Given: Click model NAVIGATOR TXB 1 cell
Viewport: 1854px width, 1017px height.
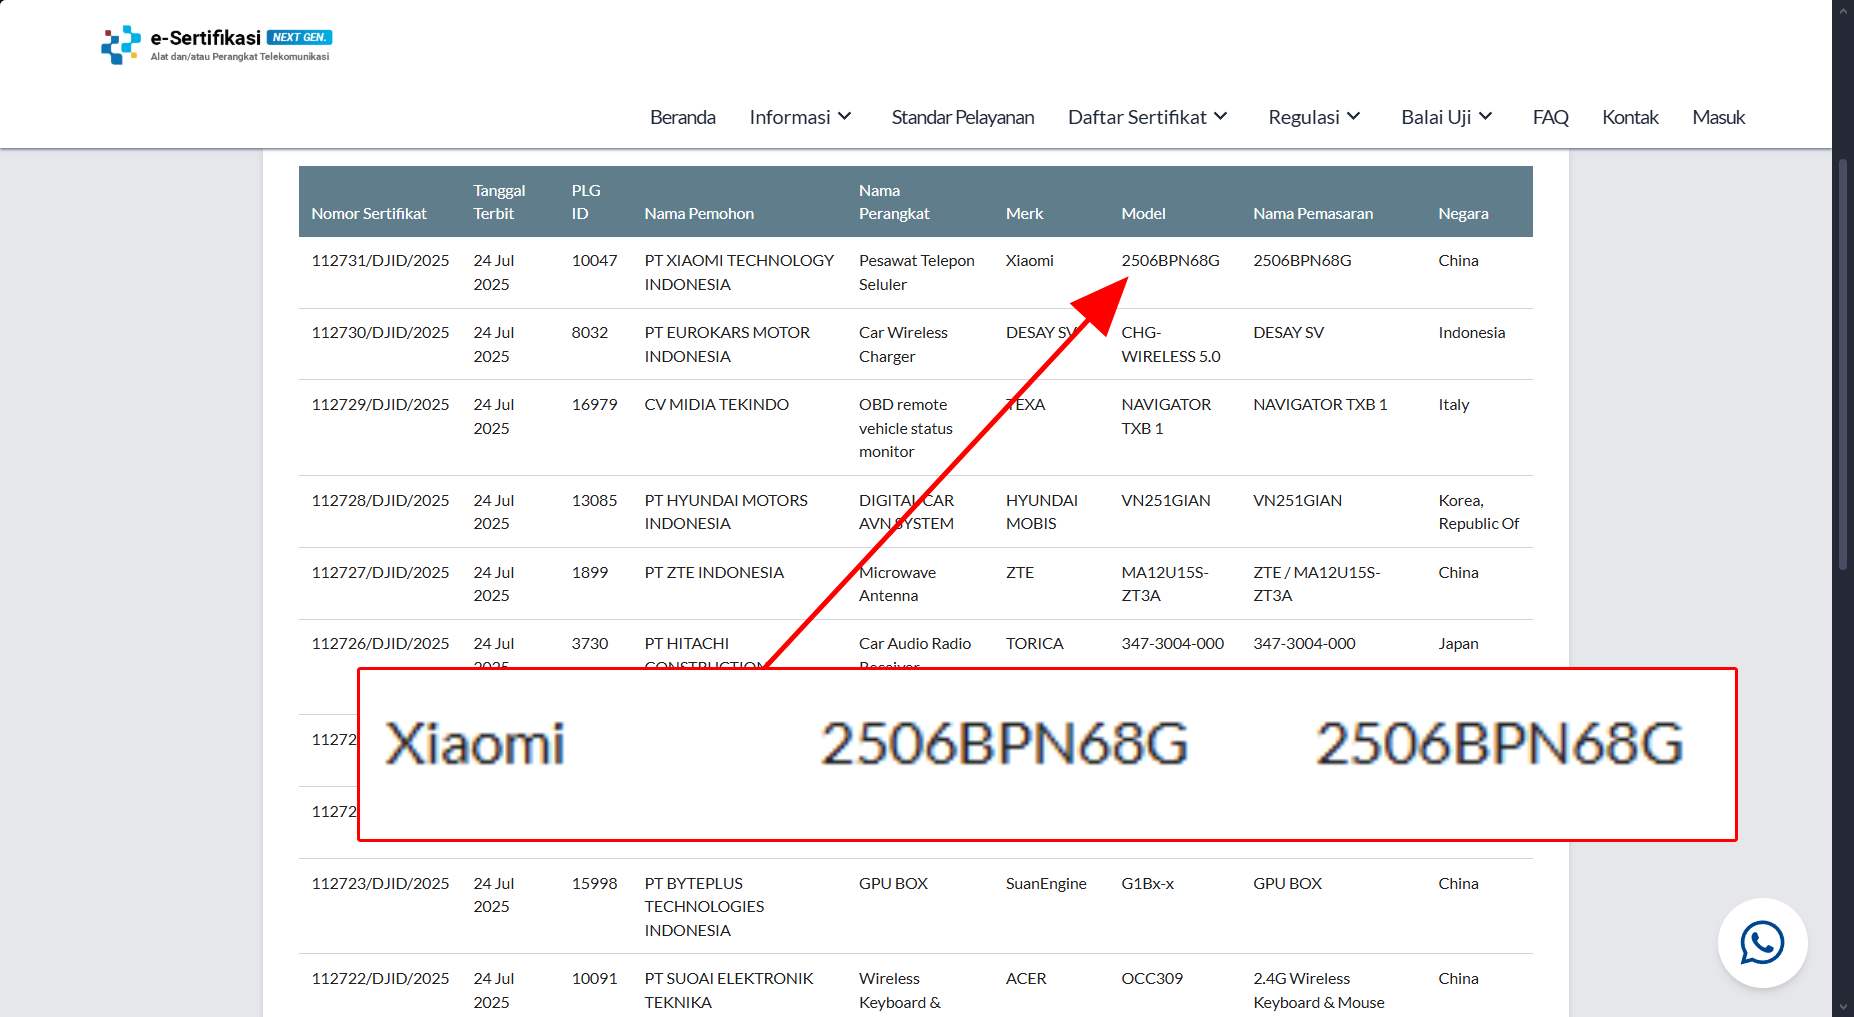Looking at the screenshot, I should click(x=1165, y=416).
